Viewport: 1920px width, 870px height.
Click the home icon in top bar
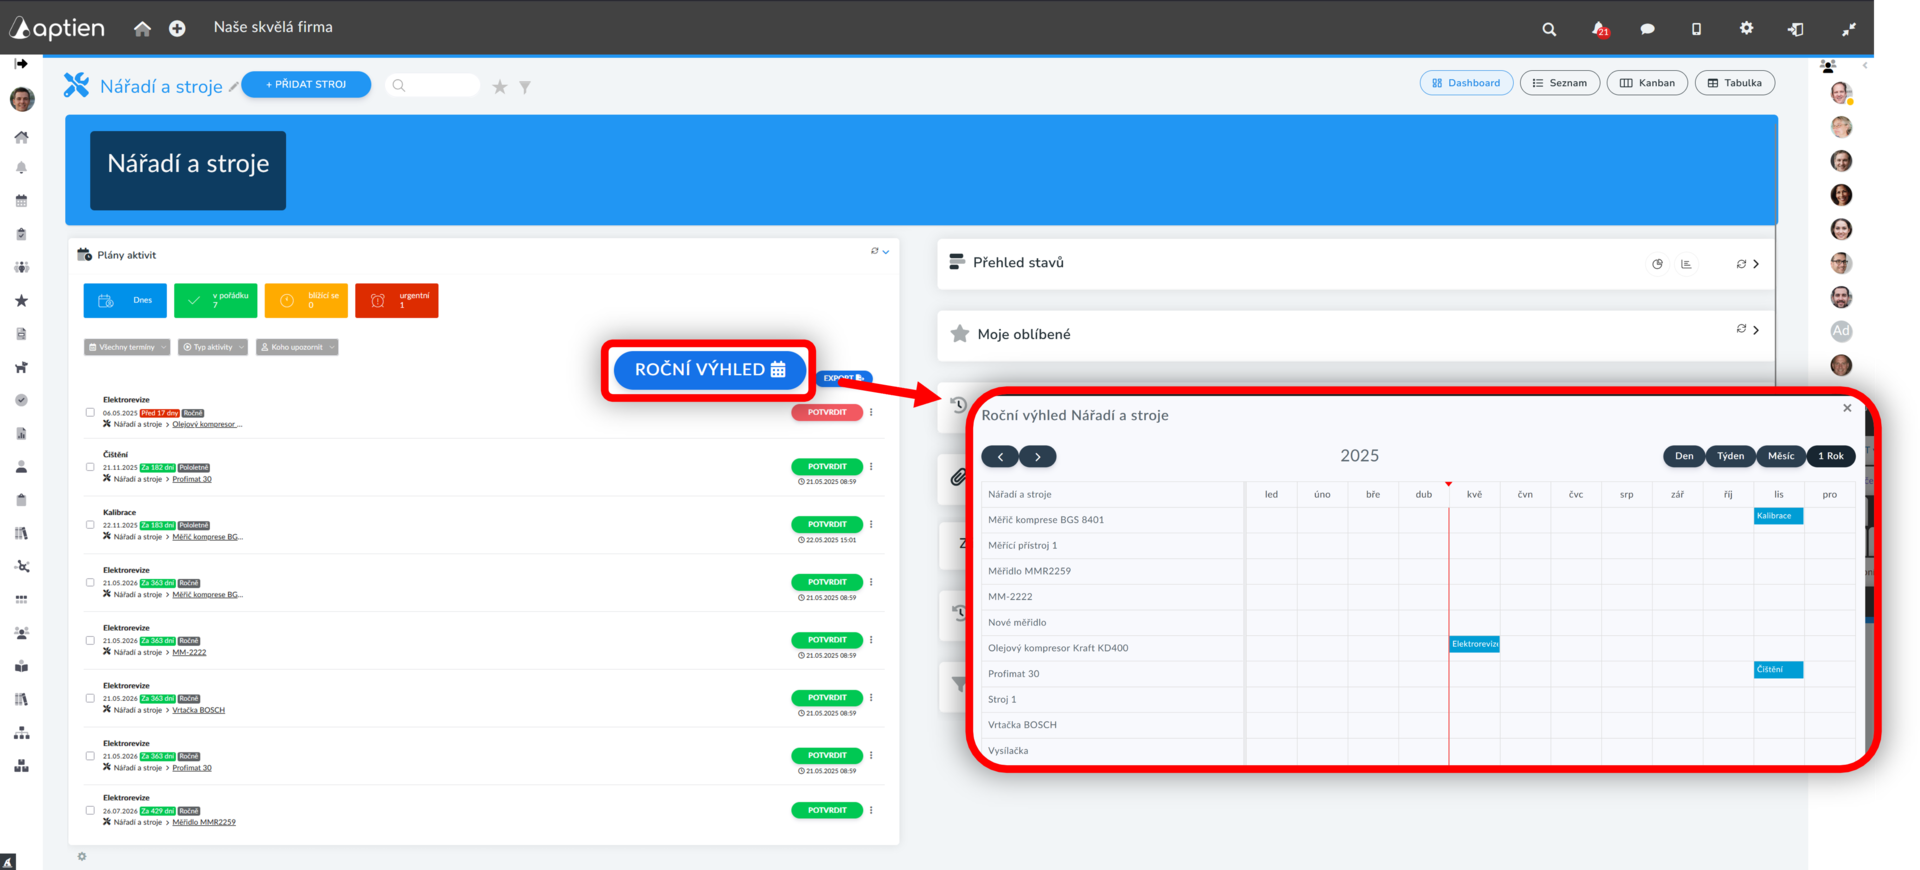(x=142, y=29)
